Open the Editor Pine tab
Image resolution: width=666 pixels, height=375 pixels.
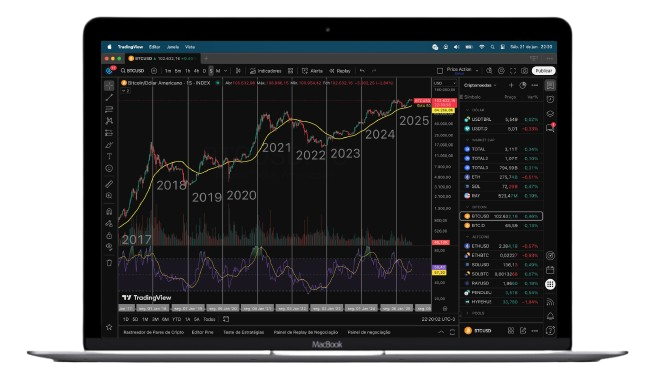203,332
